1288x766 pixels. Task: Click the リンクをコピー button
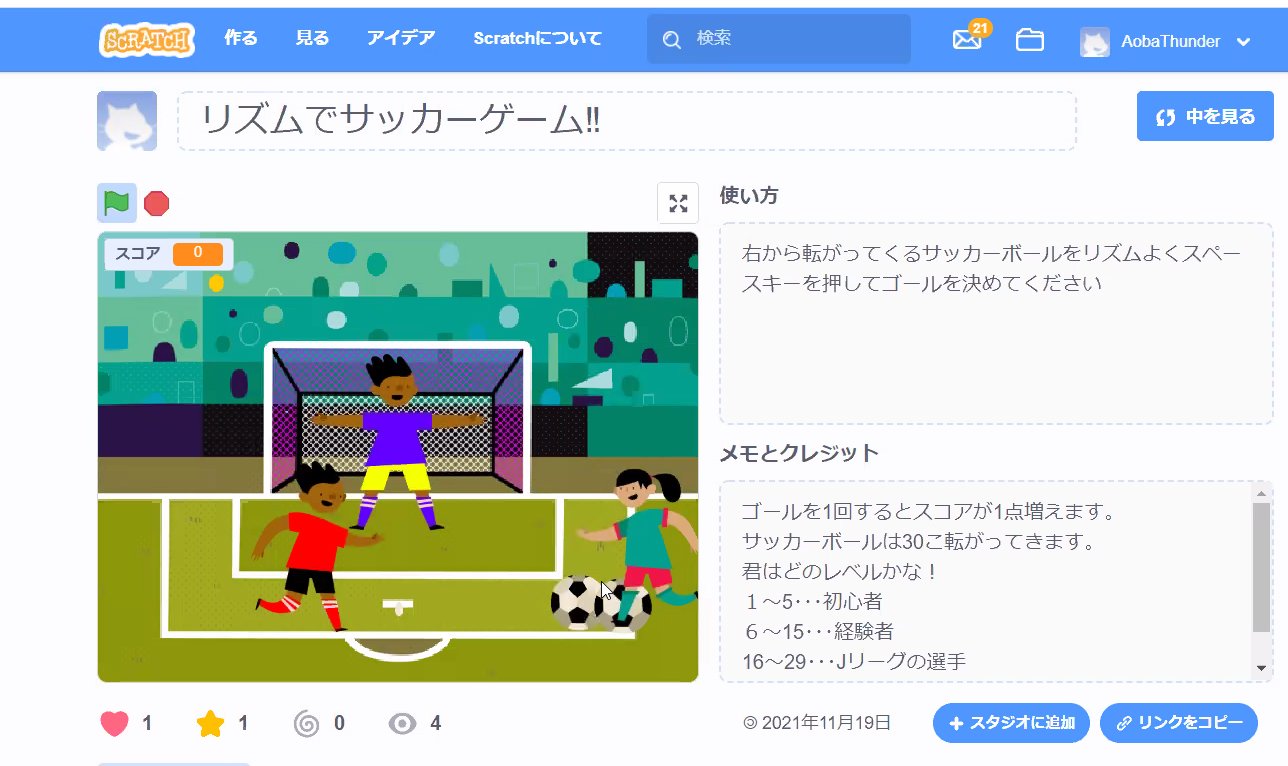tap(1179, 723)
